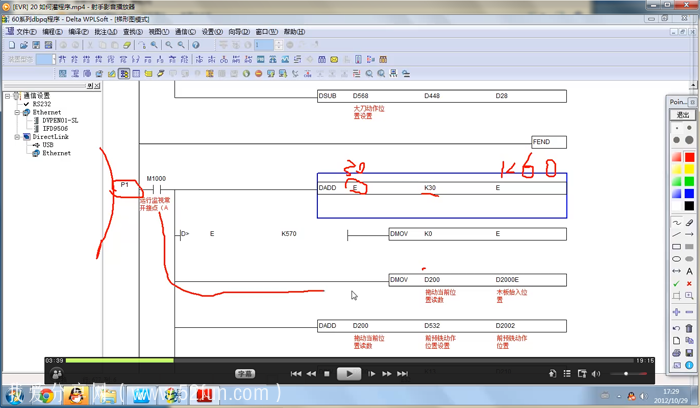
Task: Collapse the 通信设置 tree node
Action: pyautogui.click(x=8, y=97)
